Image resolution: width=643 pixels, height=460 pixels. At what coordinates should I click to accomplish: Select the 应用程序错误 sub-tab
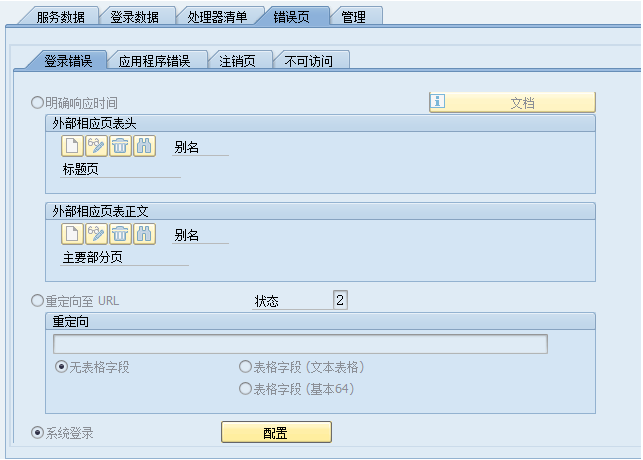(154, 61)
